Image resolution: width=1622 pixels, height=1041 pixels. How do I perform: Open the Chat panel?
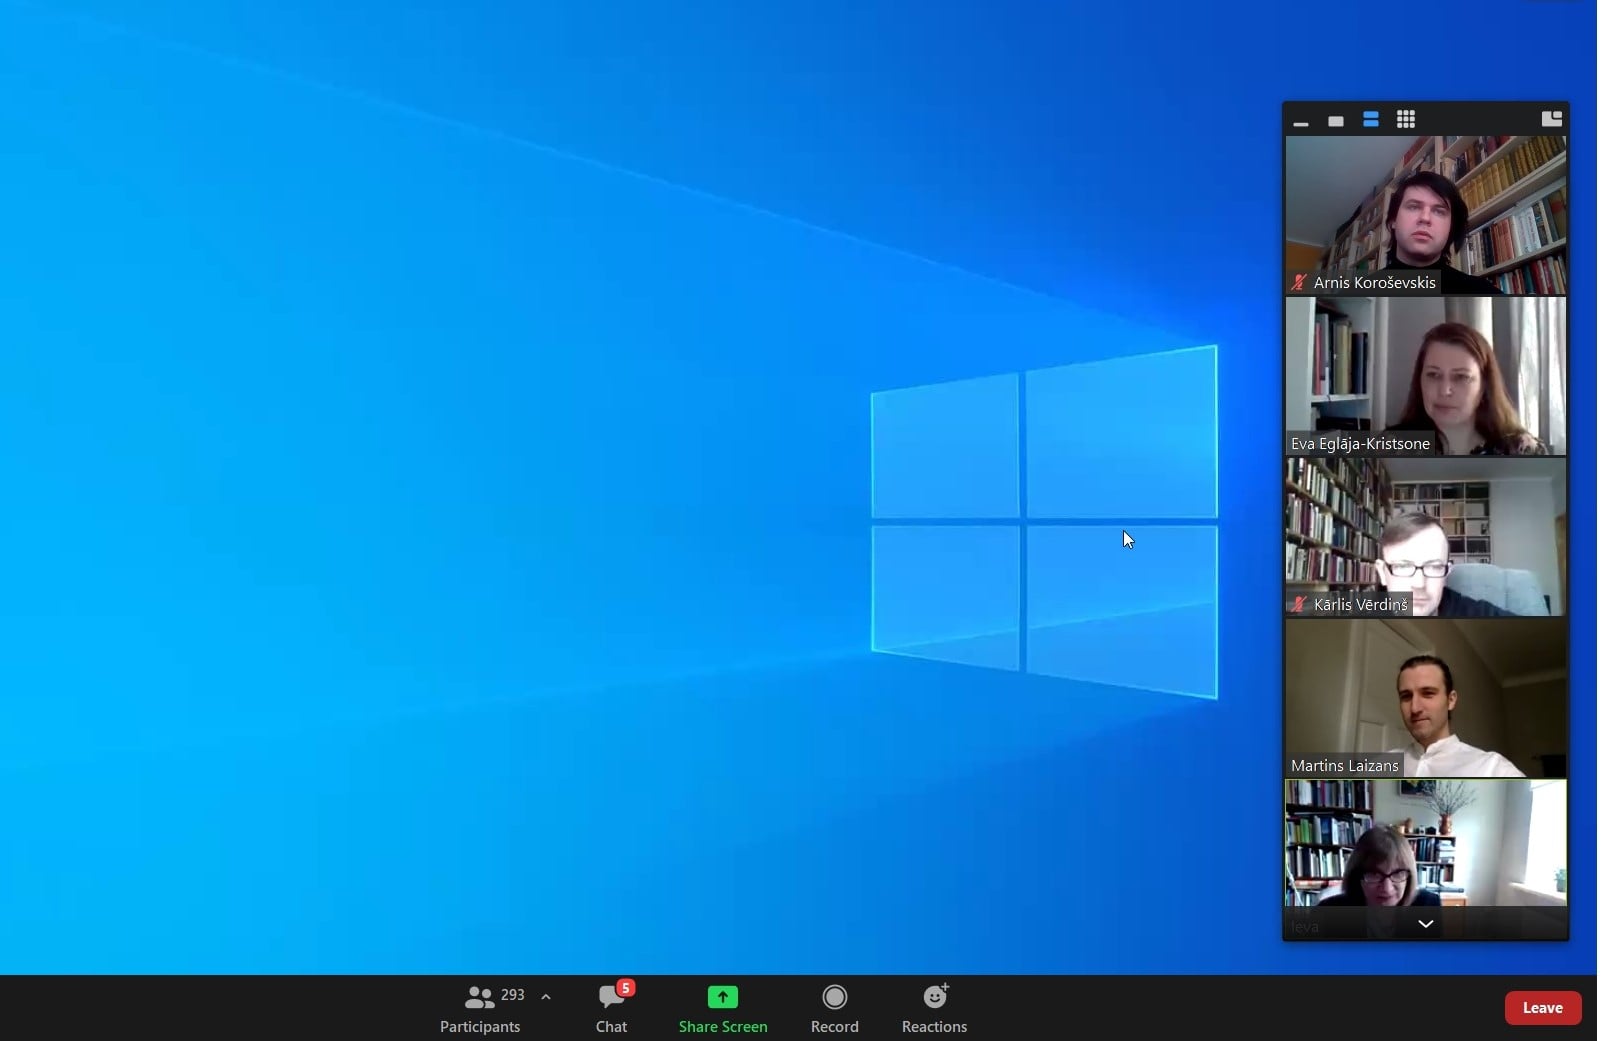[x=612, y=1008]
